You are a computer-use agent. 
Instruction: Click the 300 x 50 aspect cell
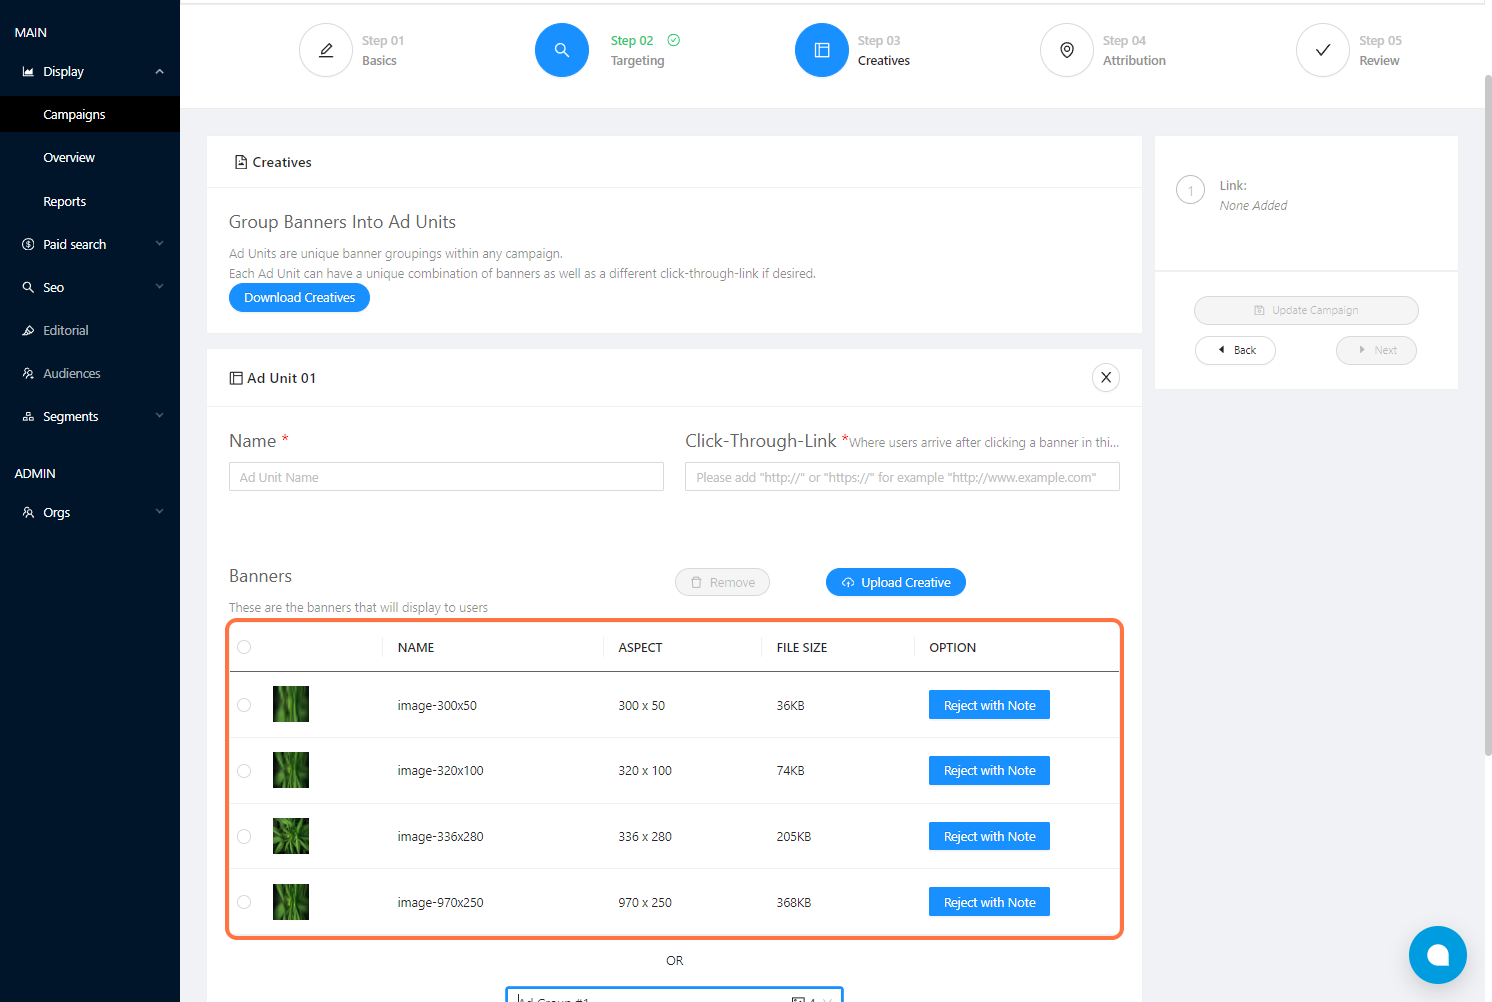[642, 706]
